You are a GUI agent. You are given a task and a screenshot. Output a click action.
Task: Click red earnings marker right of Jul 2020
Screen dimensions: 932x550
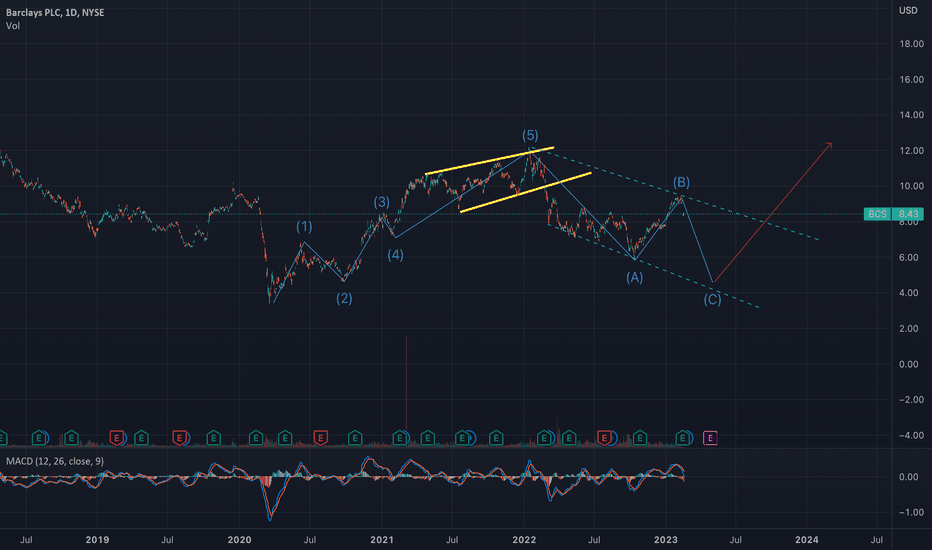click(x=320, y=438)
